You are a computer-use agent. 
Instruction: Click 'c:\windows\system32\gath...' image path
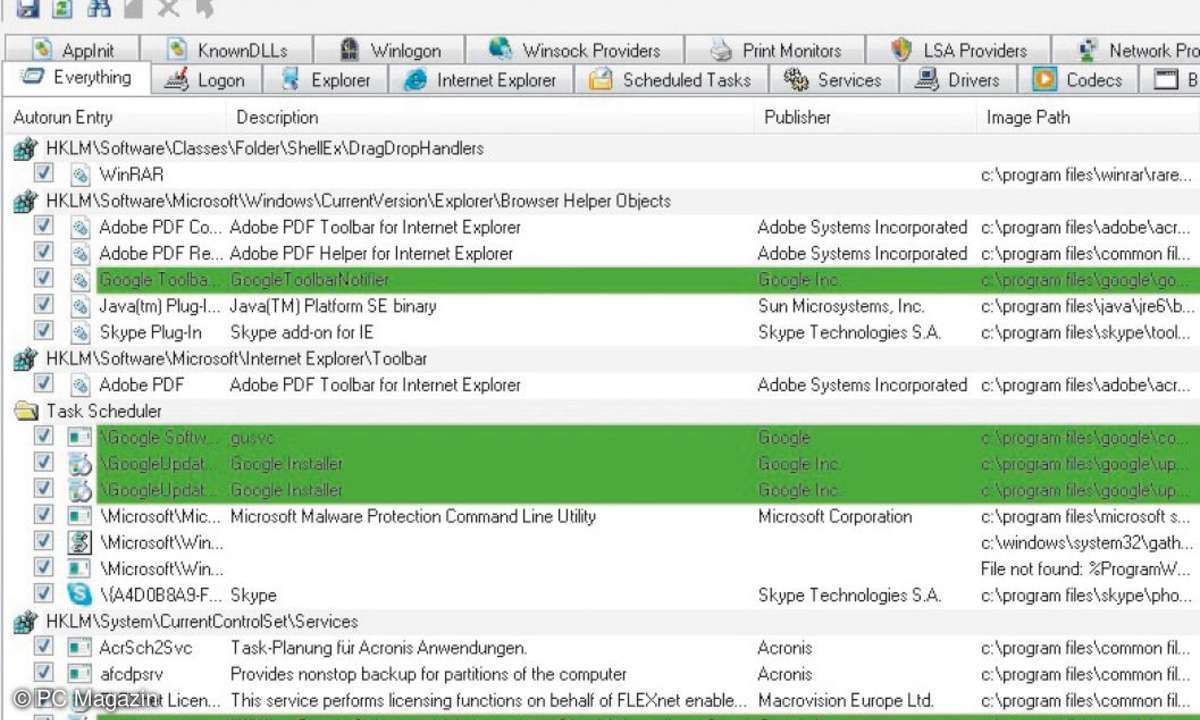[1087, 543]
